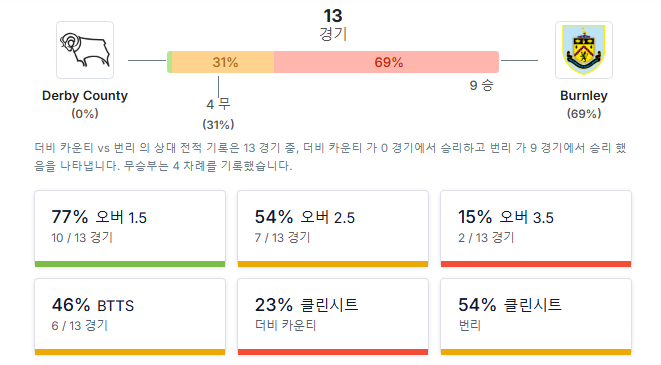Click the head-to-head summary paragraph
The image size is (661, 365).
330,157
